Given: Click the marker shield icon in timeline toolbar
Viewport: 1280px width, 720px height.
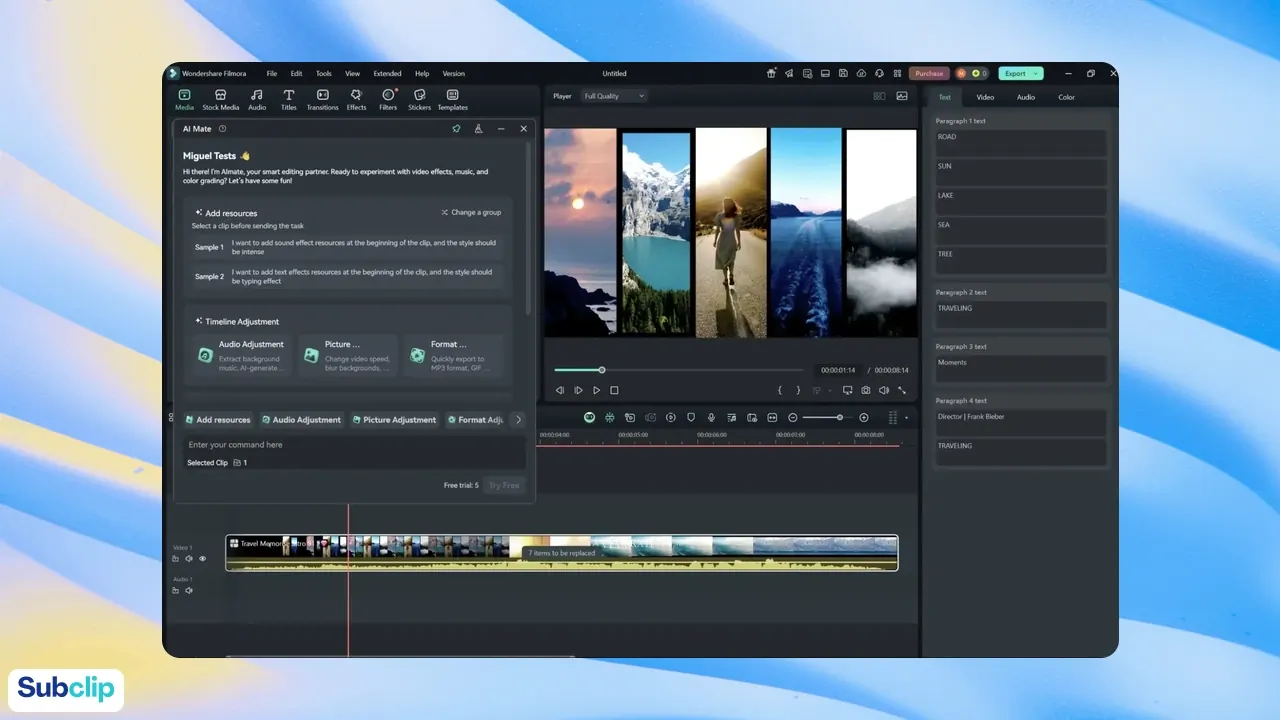Looking at the screenshot, I should [x=690, y=417].
